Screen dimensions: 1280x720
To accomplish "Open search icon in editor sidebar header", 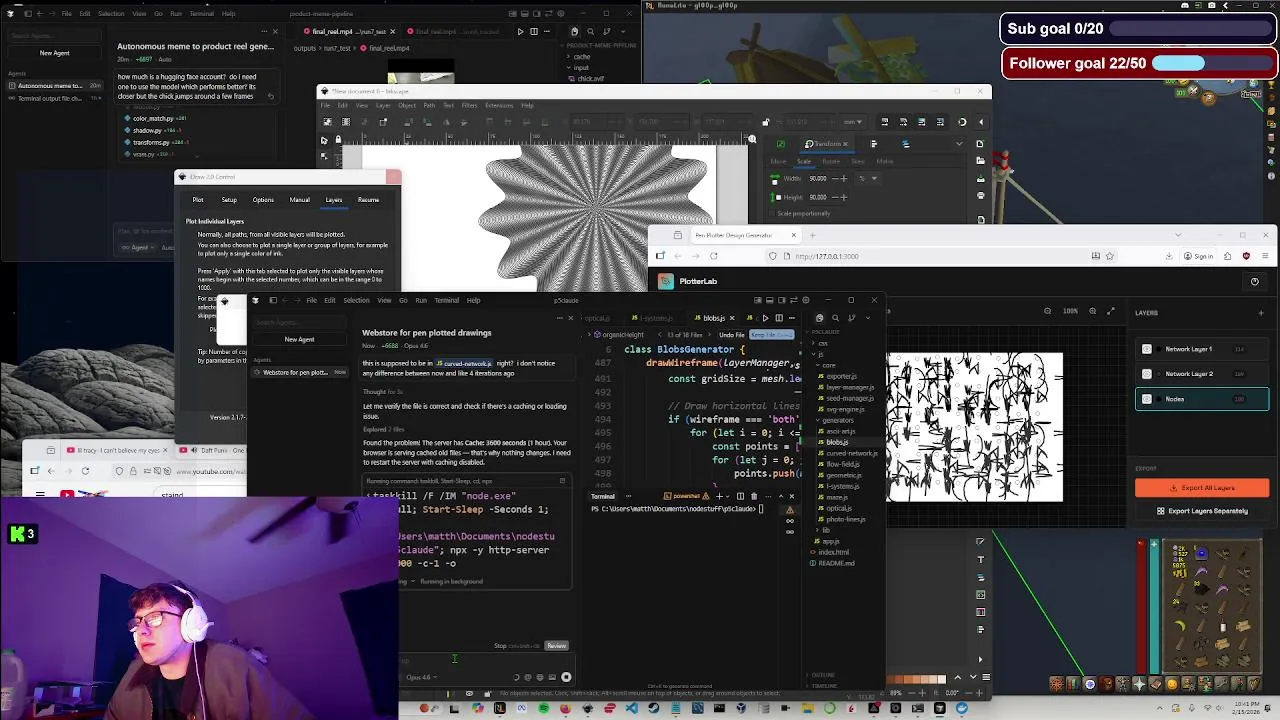I will click(835, 318).
